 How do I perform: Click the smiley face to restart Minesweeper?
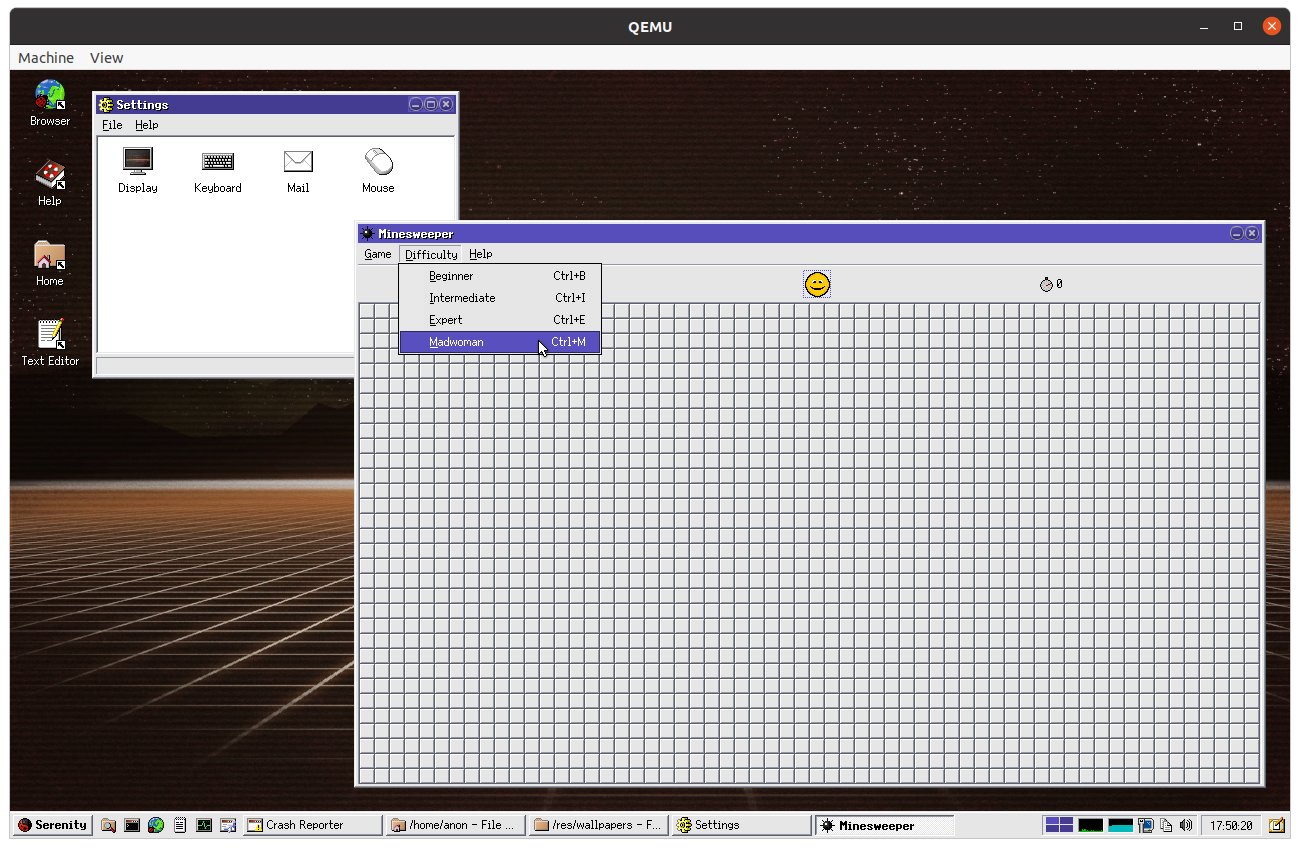click(817, 284)
